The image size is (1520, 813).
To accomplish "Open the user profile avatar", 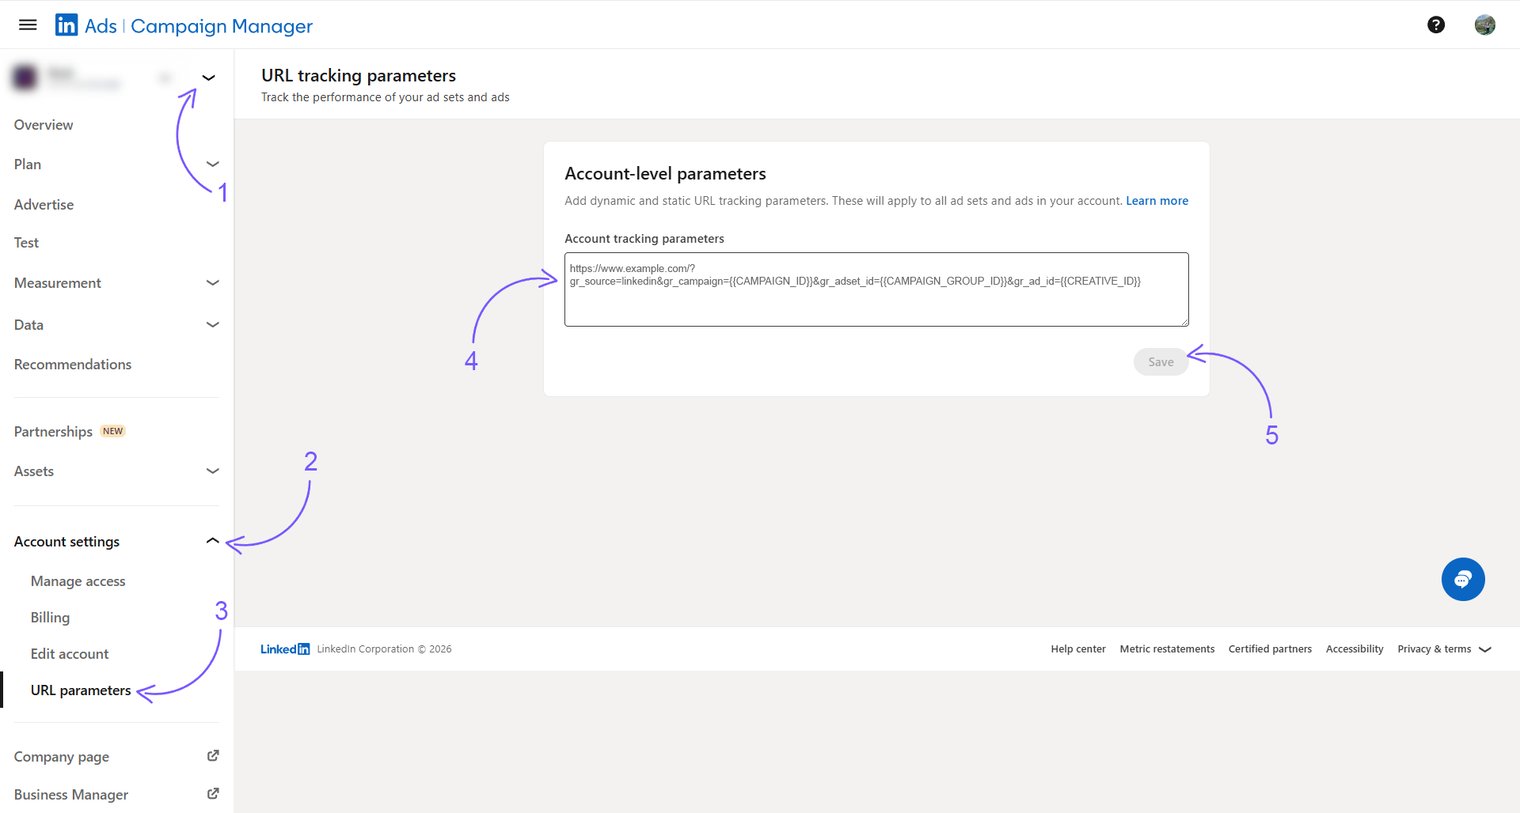I will (1484, 25).
